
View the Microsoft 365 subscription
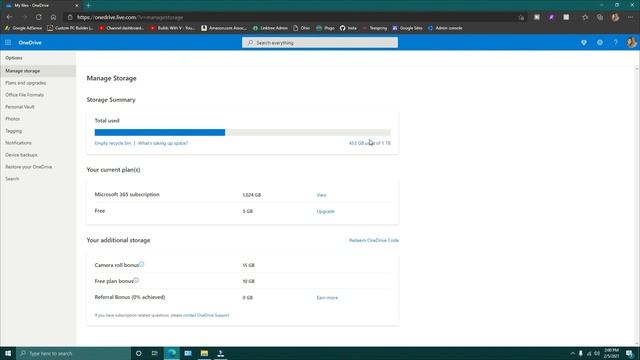[x=321, y=195]
